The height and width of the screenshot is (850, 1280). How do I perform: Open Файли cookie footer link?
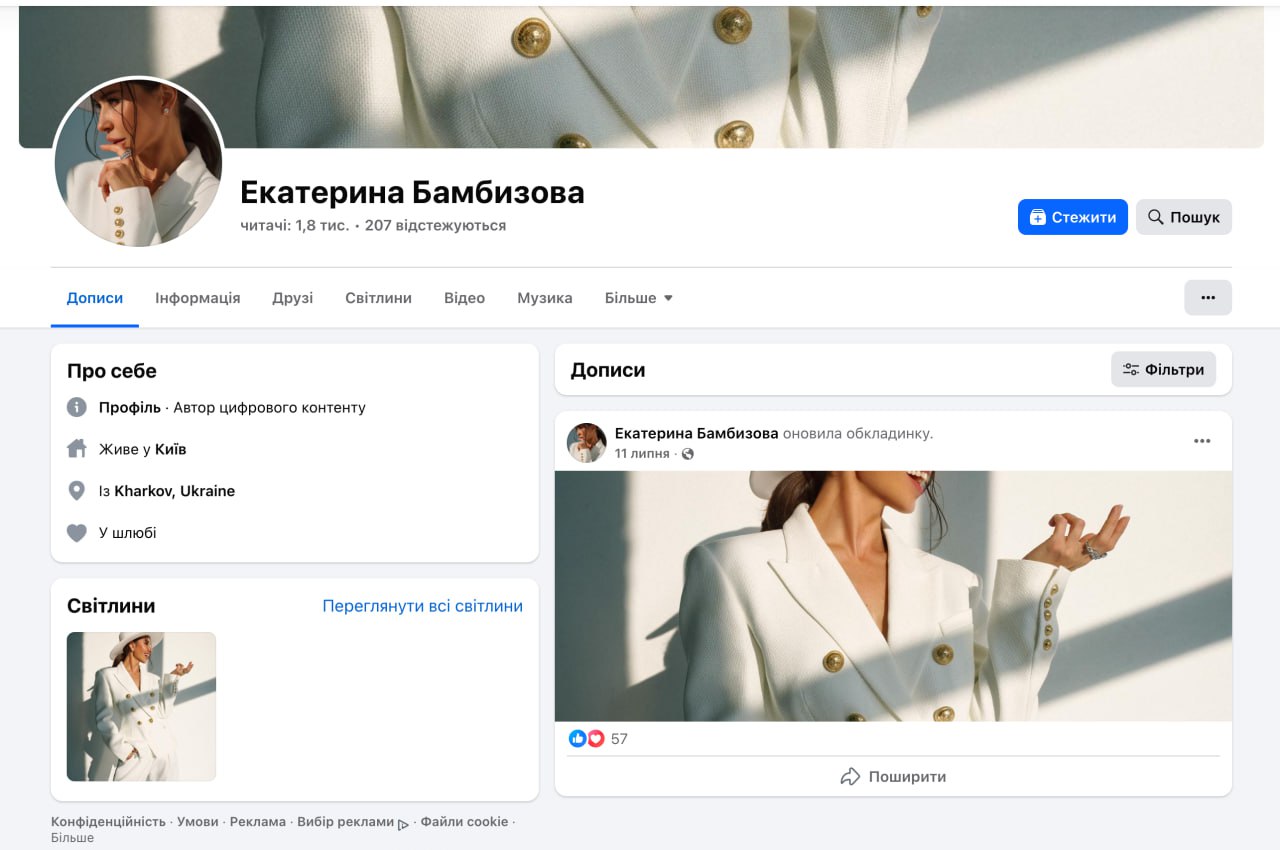coord(464,822)
